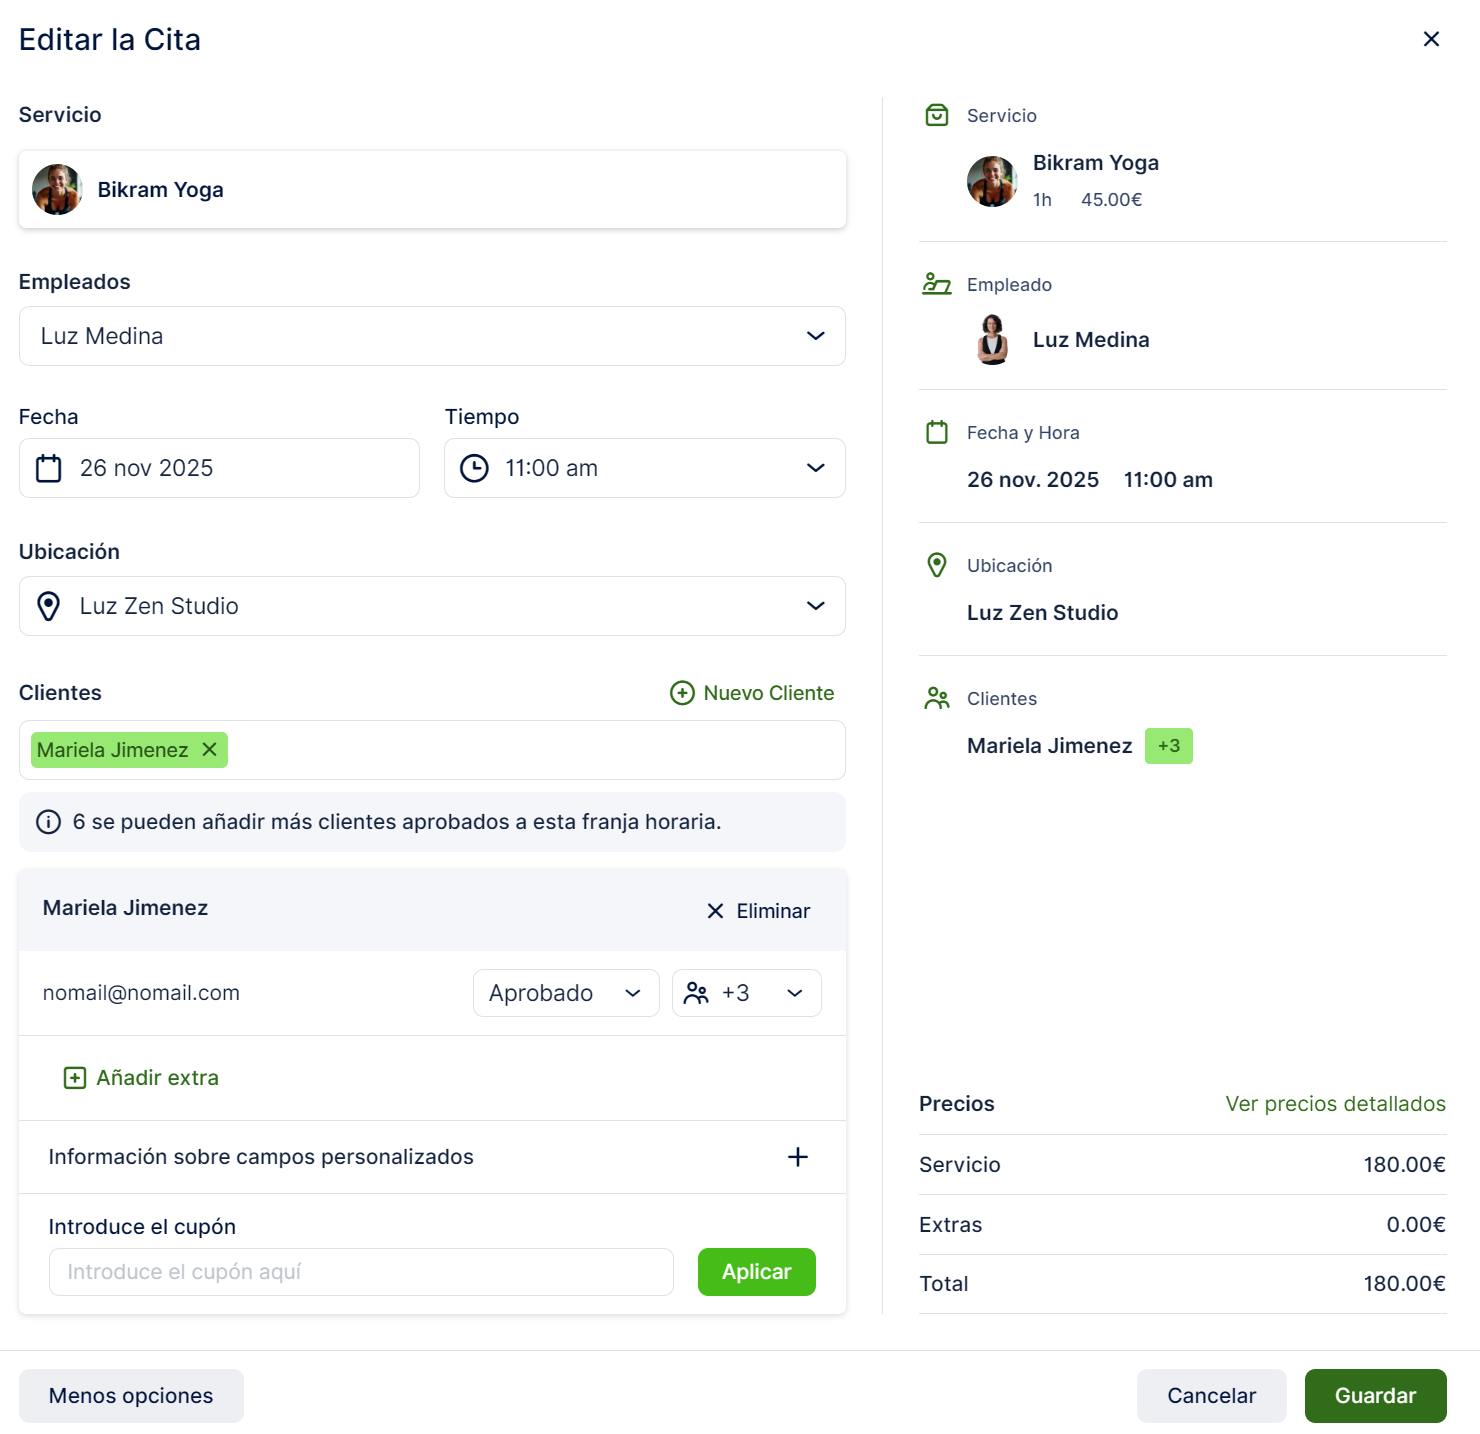This screenshot has width=1480, height=1434.
Task: Expand Información sobre campos personalizados section
Action: [x=797, y=1157]
